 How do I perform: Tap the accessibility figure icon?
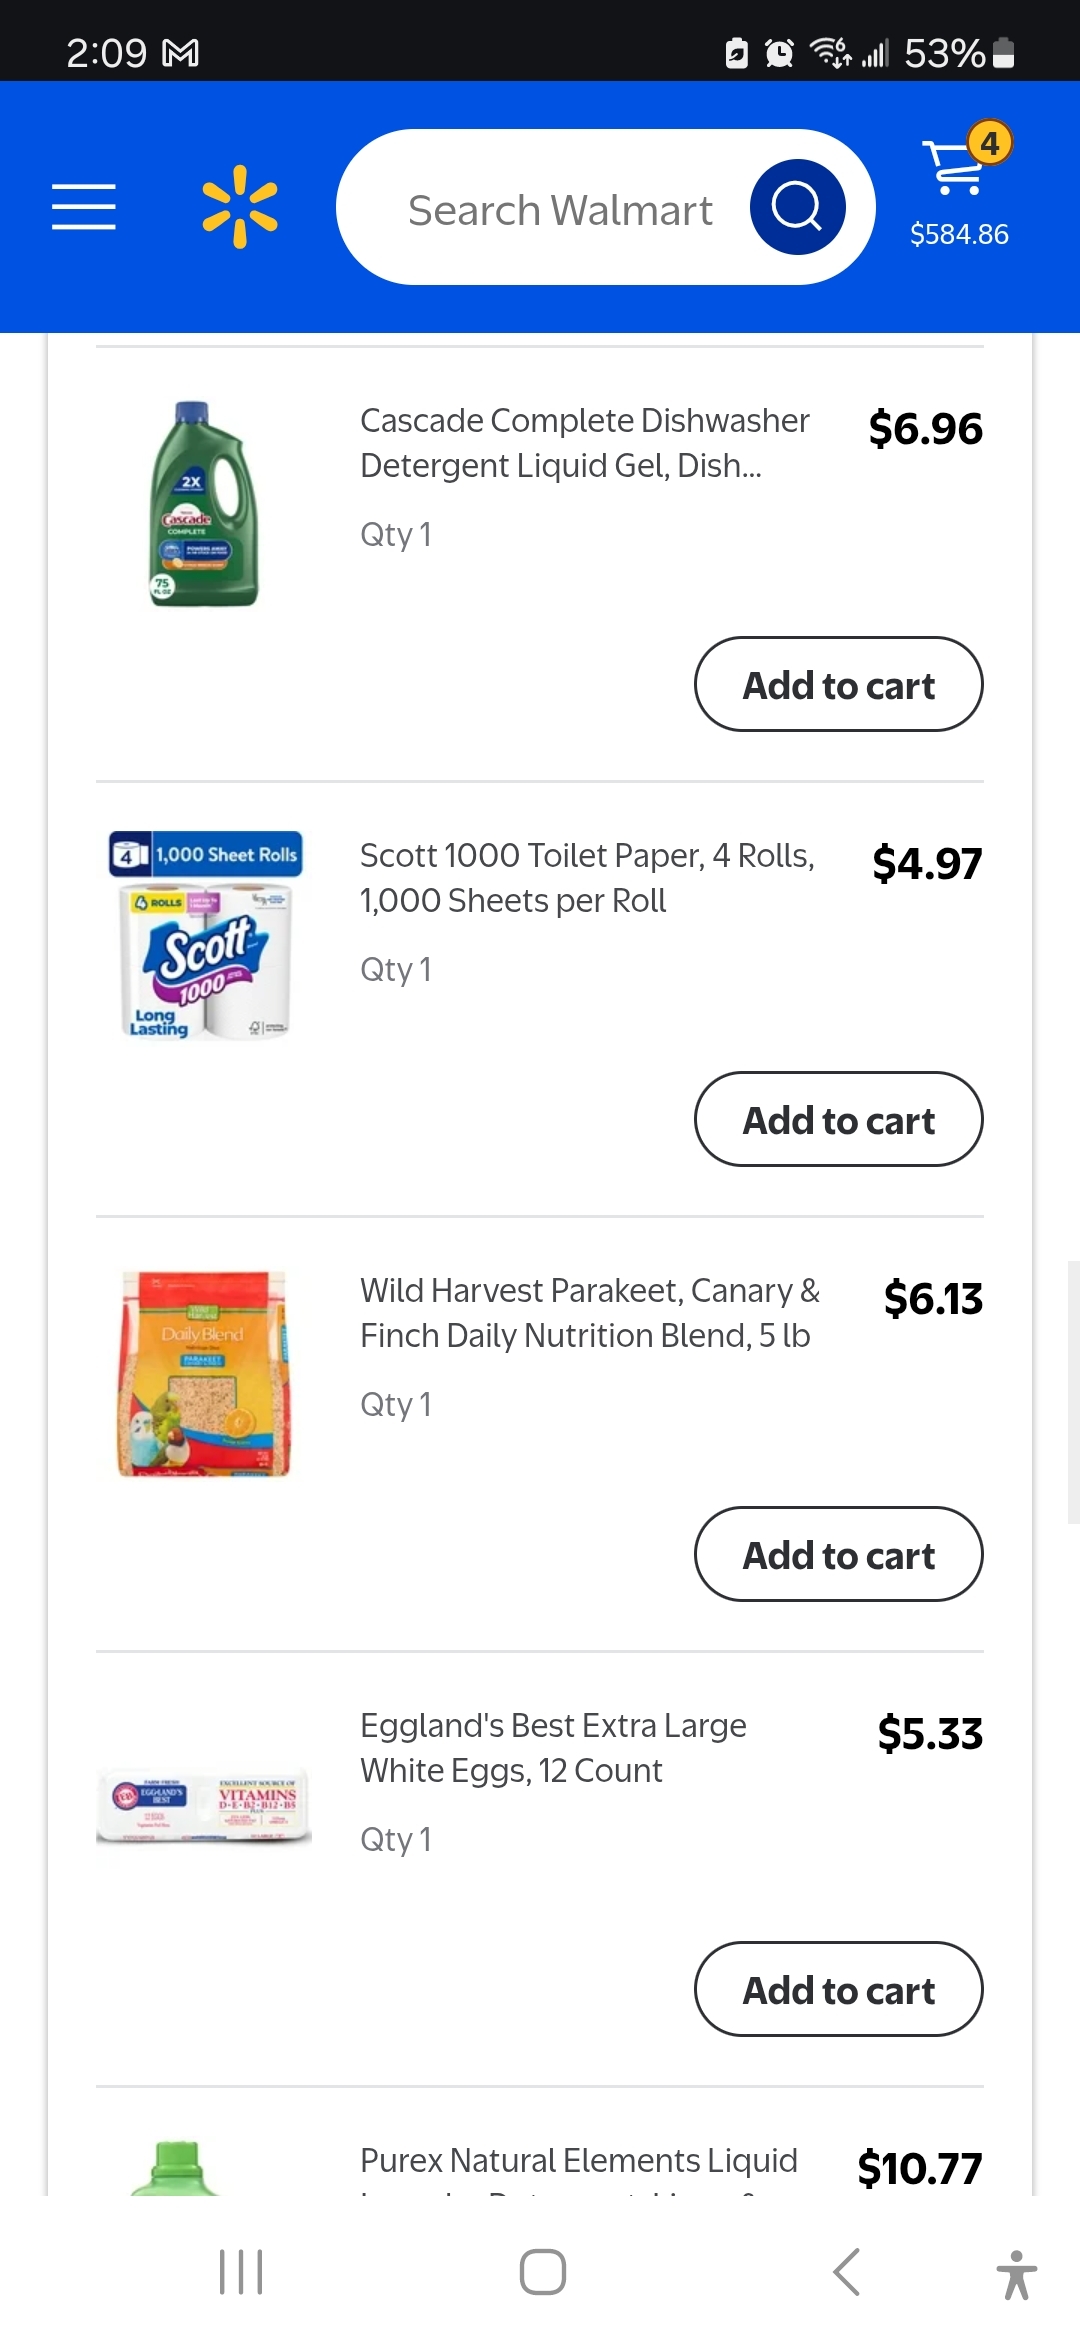(x=1016, y=2274)
